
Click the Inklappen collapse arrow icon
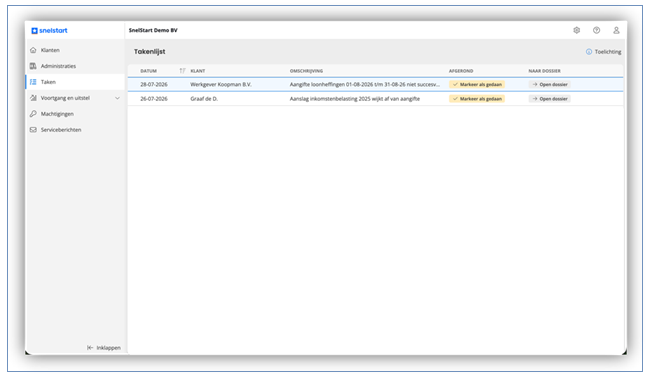pos(90,348)
